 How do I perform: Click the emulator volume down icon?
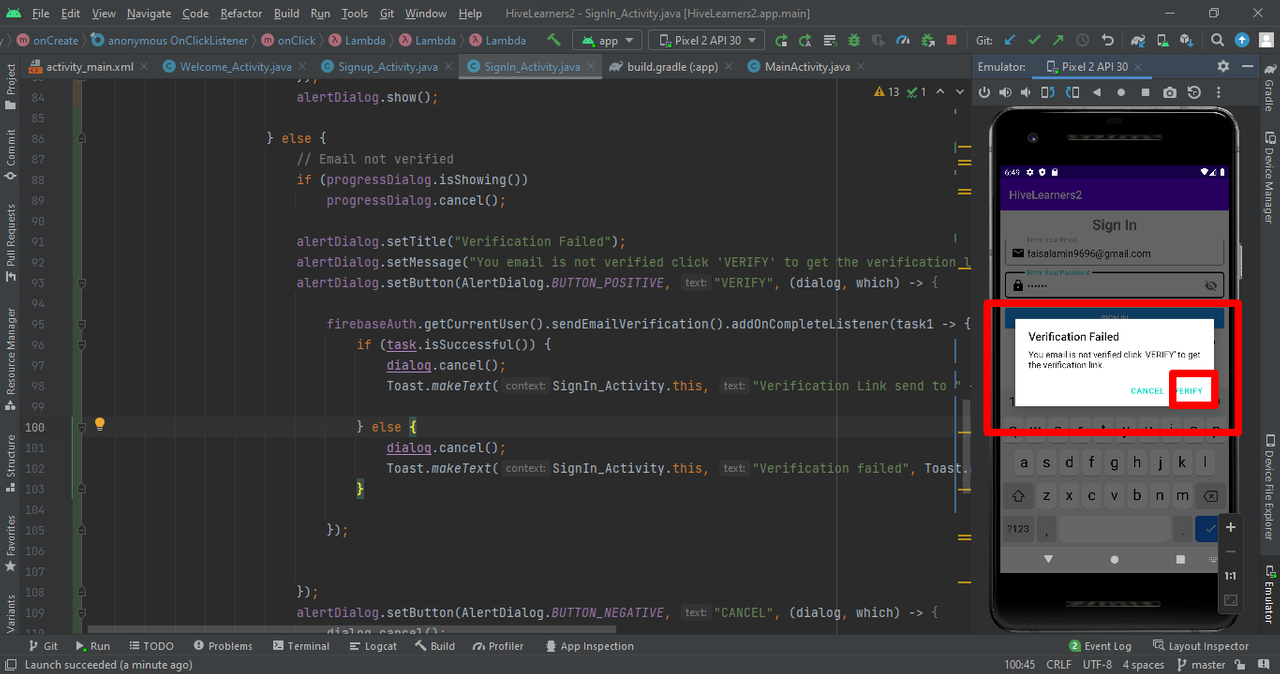pos(1027,92)
